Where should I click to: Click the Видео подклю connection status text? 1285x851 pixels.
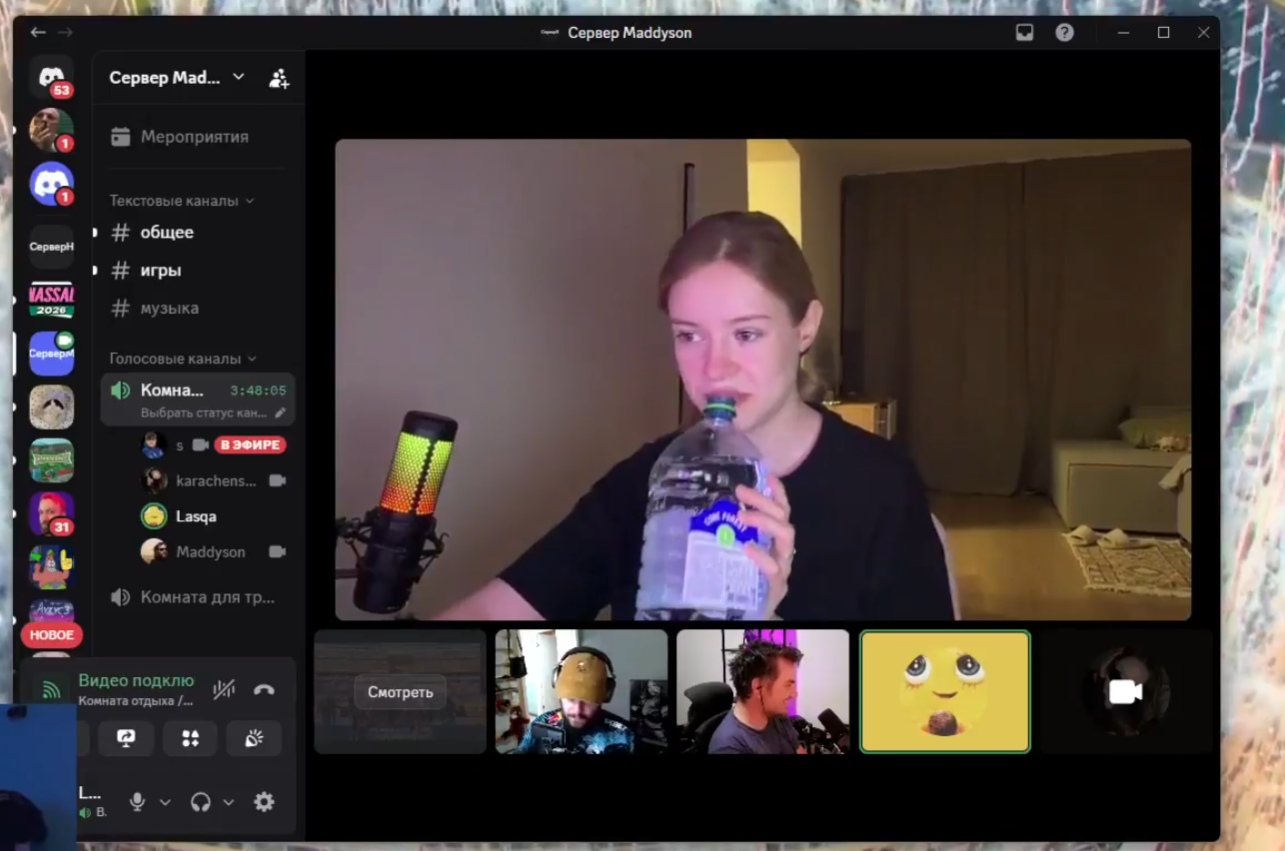coord(136,680)
